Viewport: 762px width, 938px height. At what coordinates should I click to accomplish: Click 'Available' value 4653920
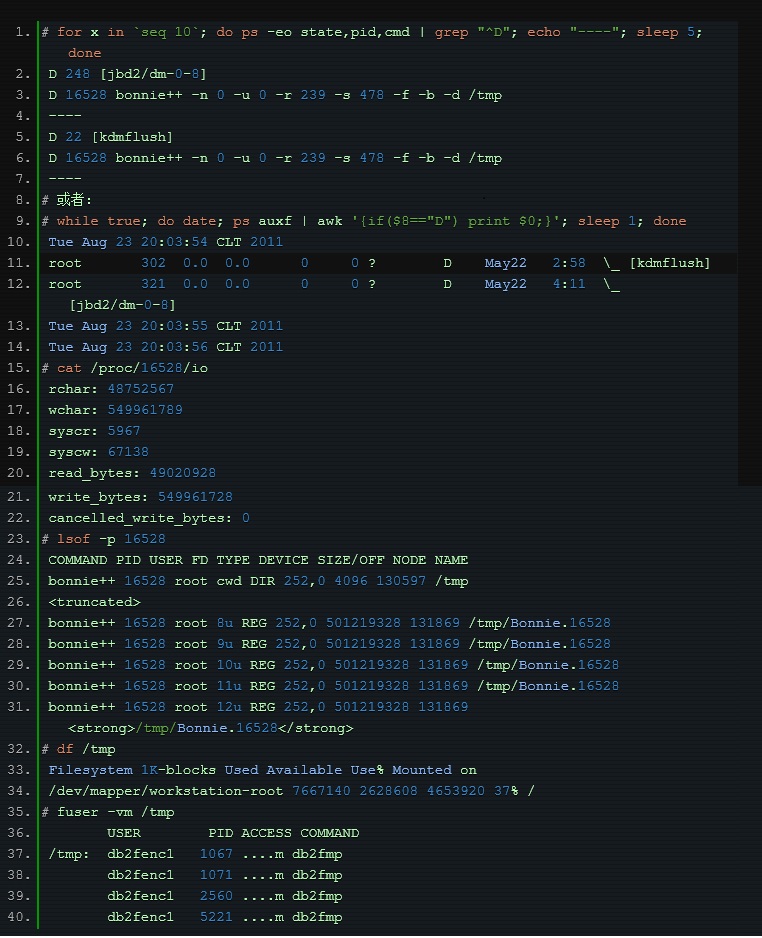pyautogui.click(x=455, y=791)
